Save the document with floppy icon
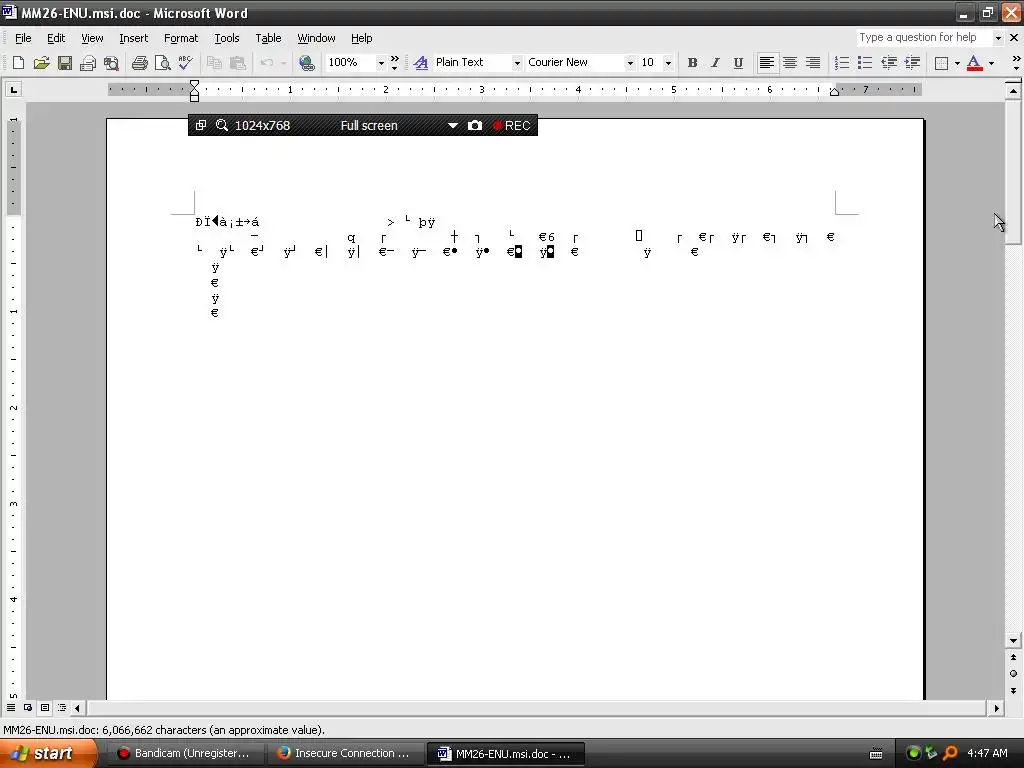This screenshot has height=768, width=1024. coord(65,63)
